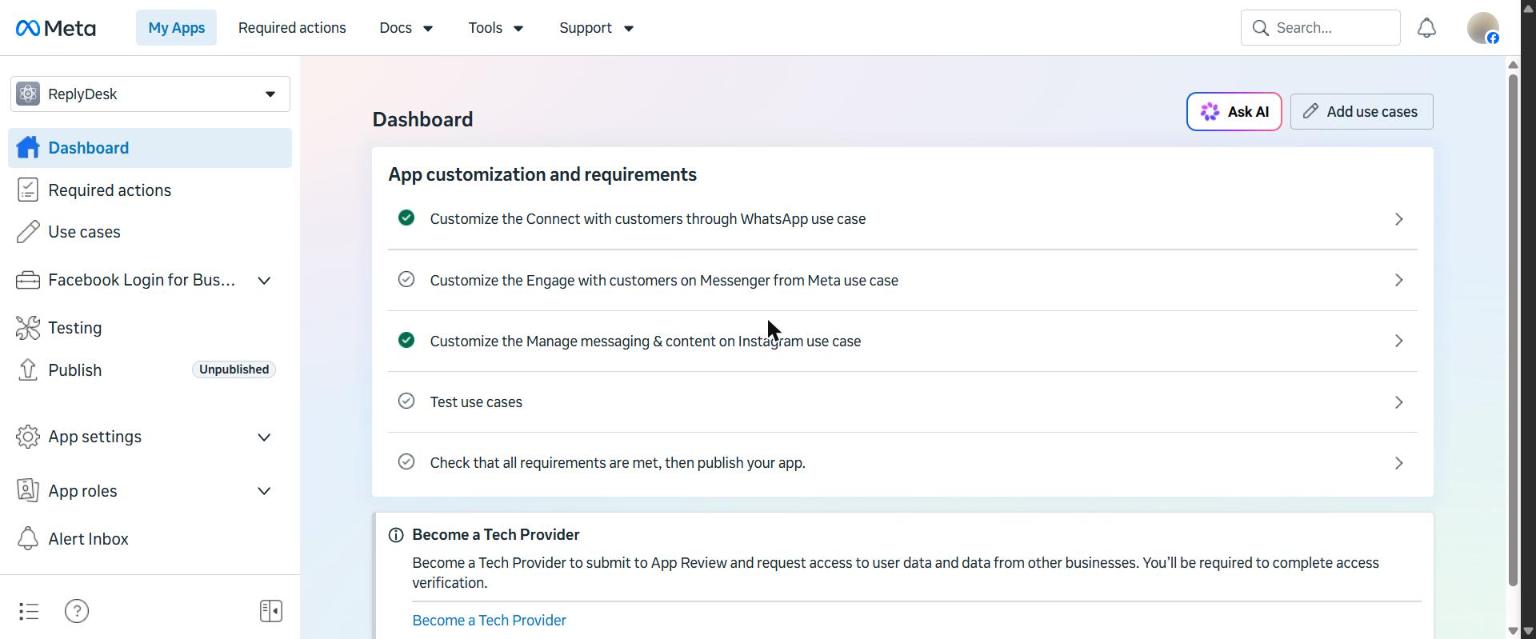This screenshot has height=639, width=1536.
Task: Click the pencil icon in Add use cases
Action: pyautogui.click(x=1310, y=112)
